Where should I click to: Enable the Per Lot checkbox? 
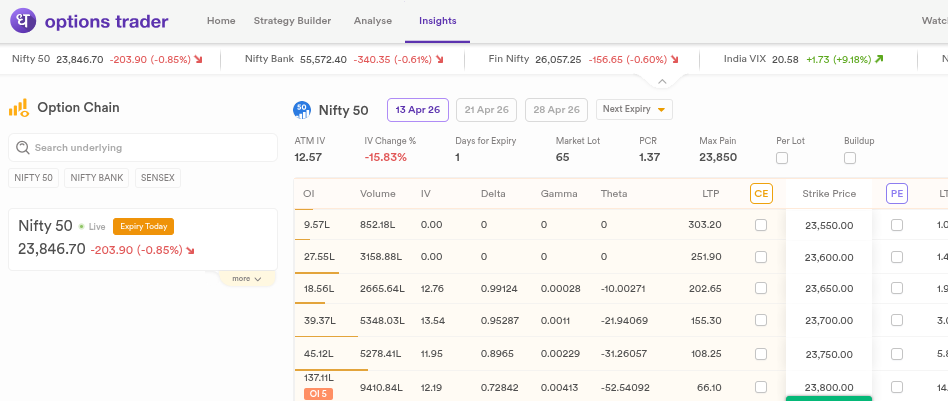(782, 158)
